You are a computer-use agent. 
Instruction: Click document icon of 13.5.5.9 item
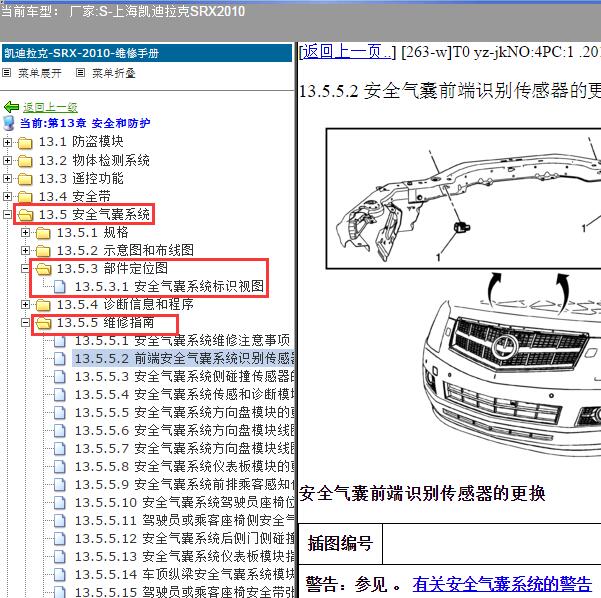coord(60,485)
